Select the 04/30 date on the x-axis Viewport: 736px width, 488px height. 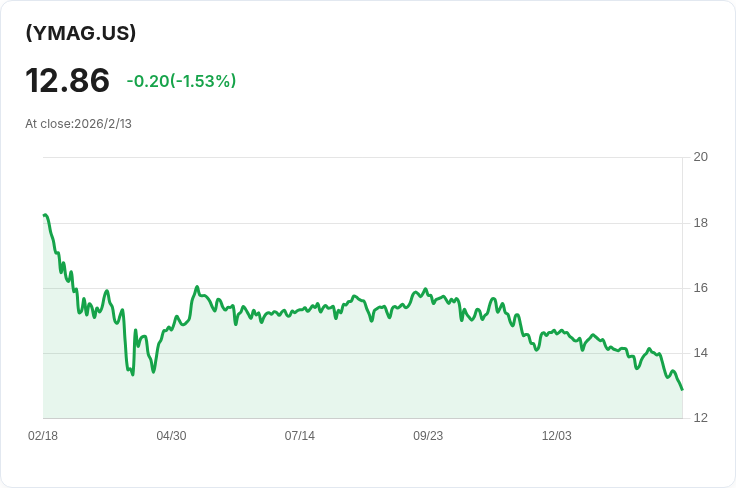point(171,436)
